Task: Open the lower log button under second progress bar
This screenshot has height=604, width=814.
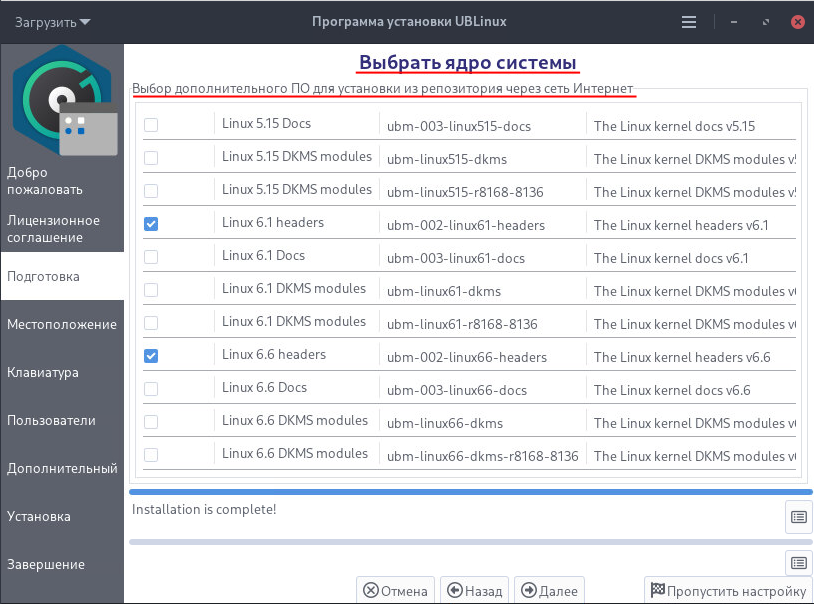Action: pos(798,562)
